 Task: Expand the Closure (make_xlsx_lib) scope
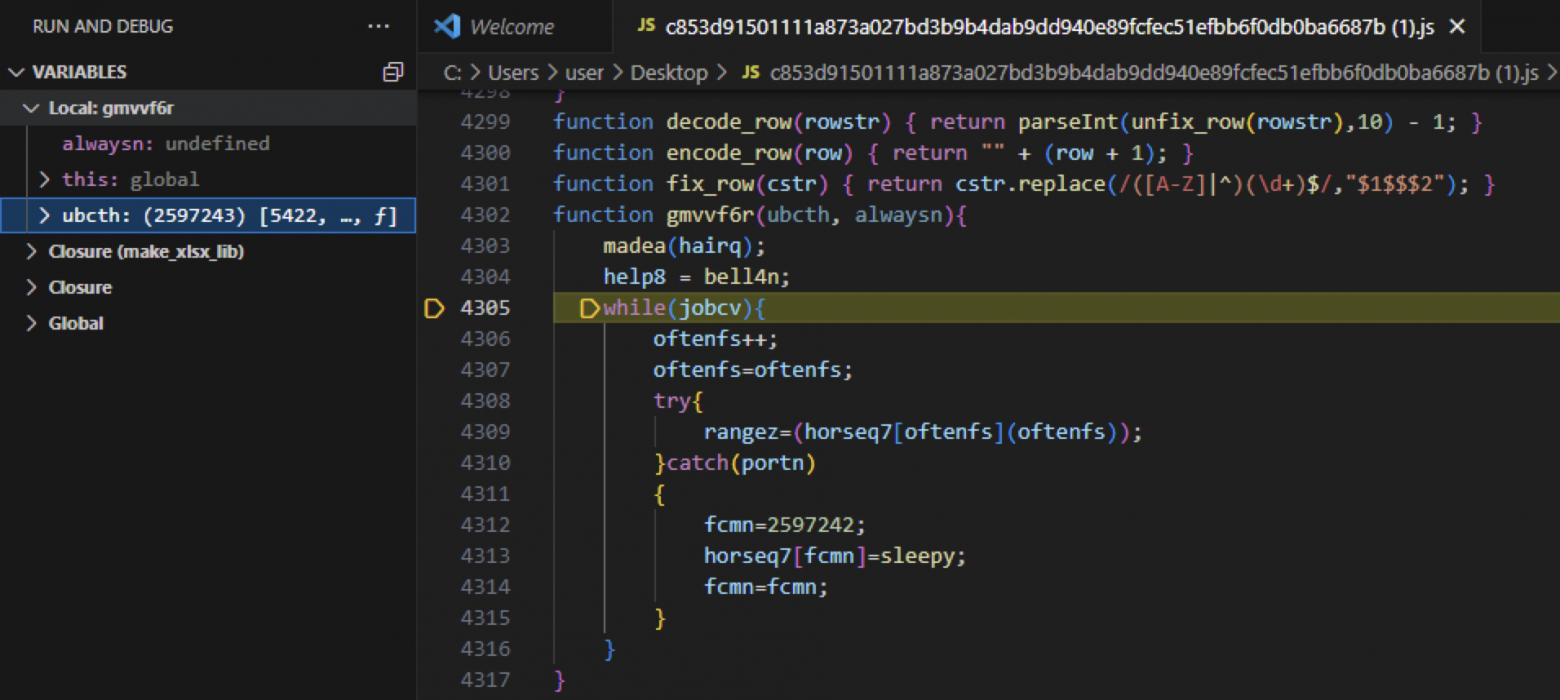(x=30, y=251)
